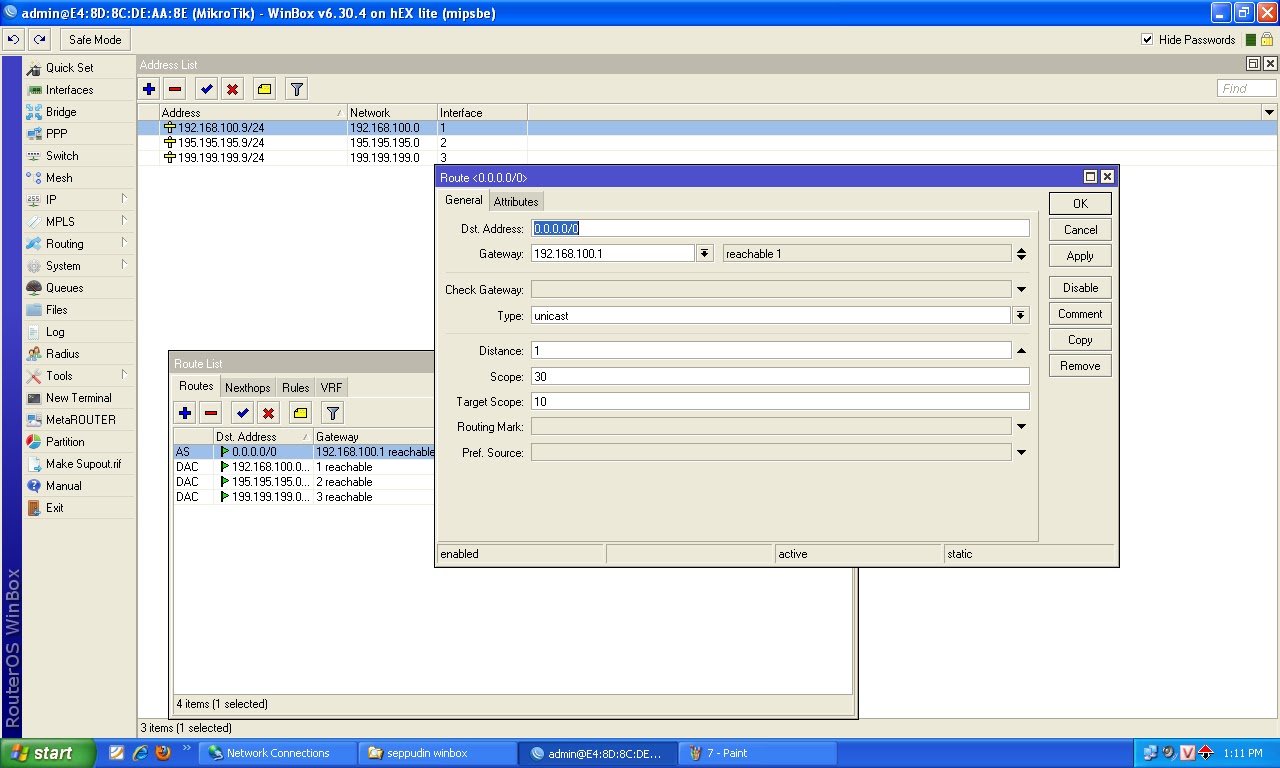
Task: Expand Pref. Source field
Action: pyautogui.click(x=1021, y=453)
